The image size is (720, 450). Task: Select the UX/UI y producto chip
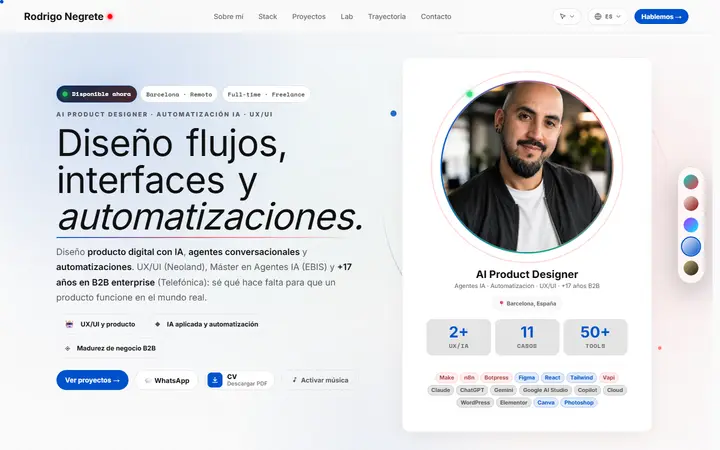[101, 324]
